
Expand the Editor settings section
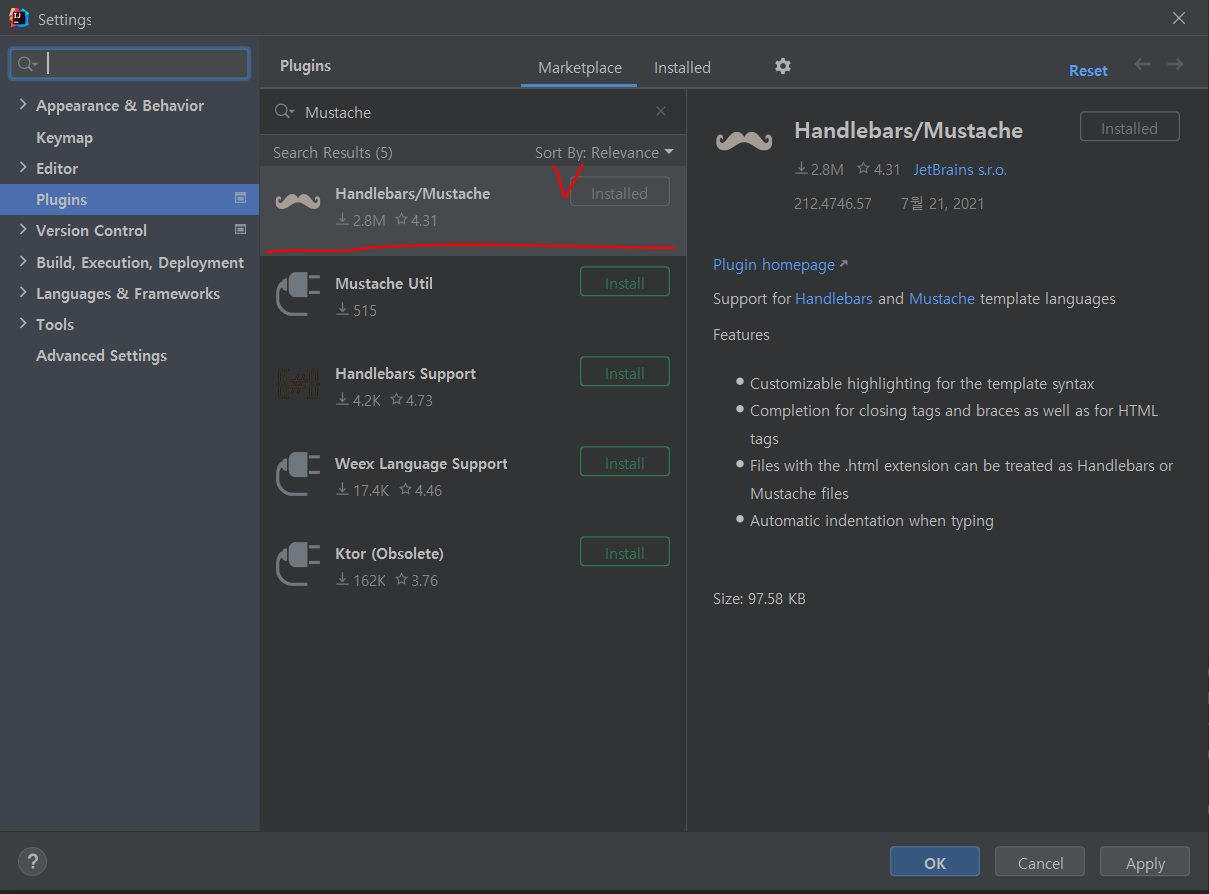tap(24, 168)
